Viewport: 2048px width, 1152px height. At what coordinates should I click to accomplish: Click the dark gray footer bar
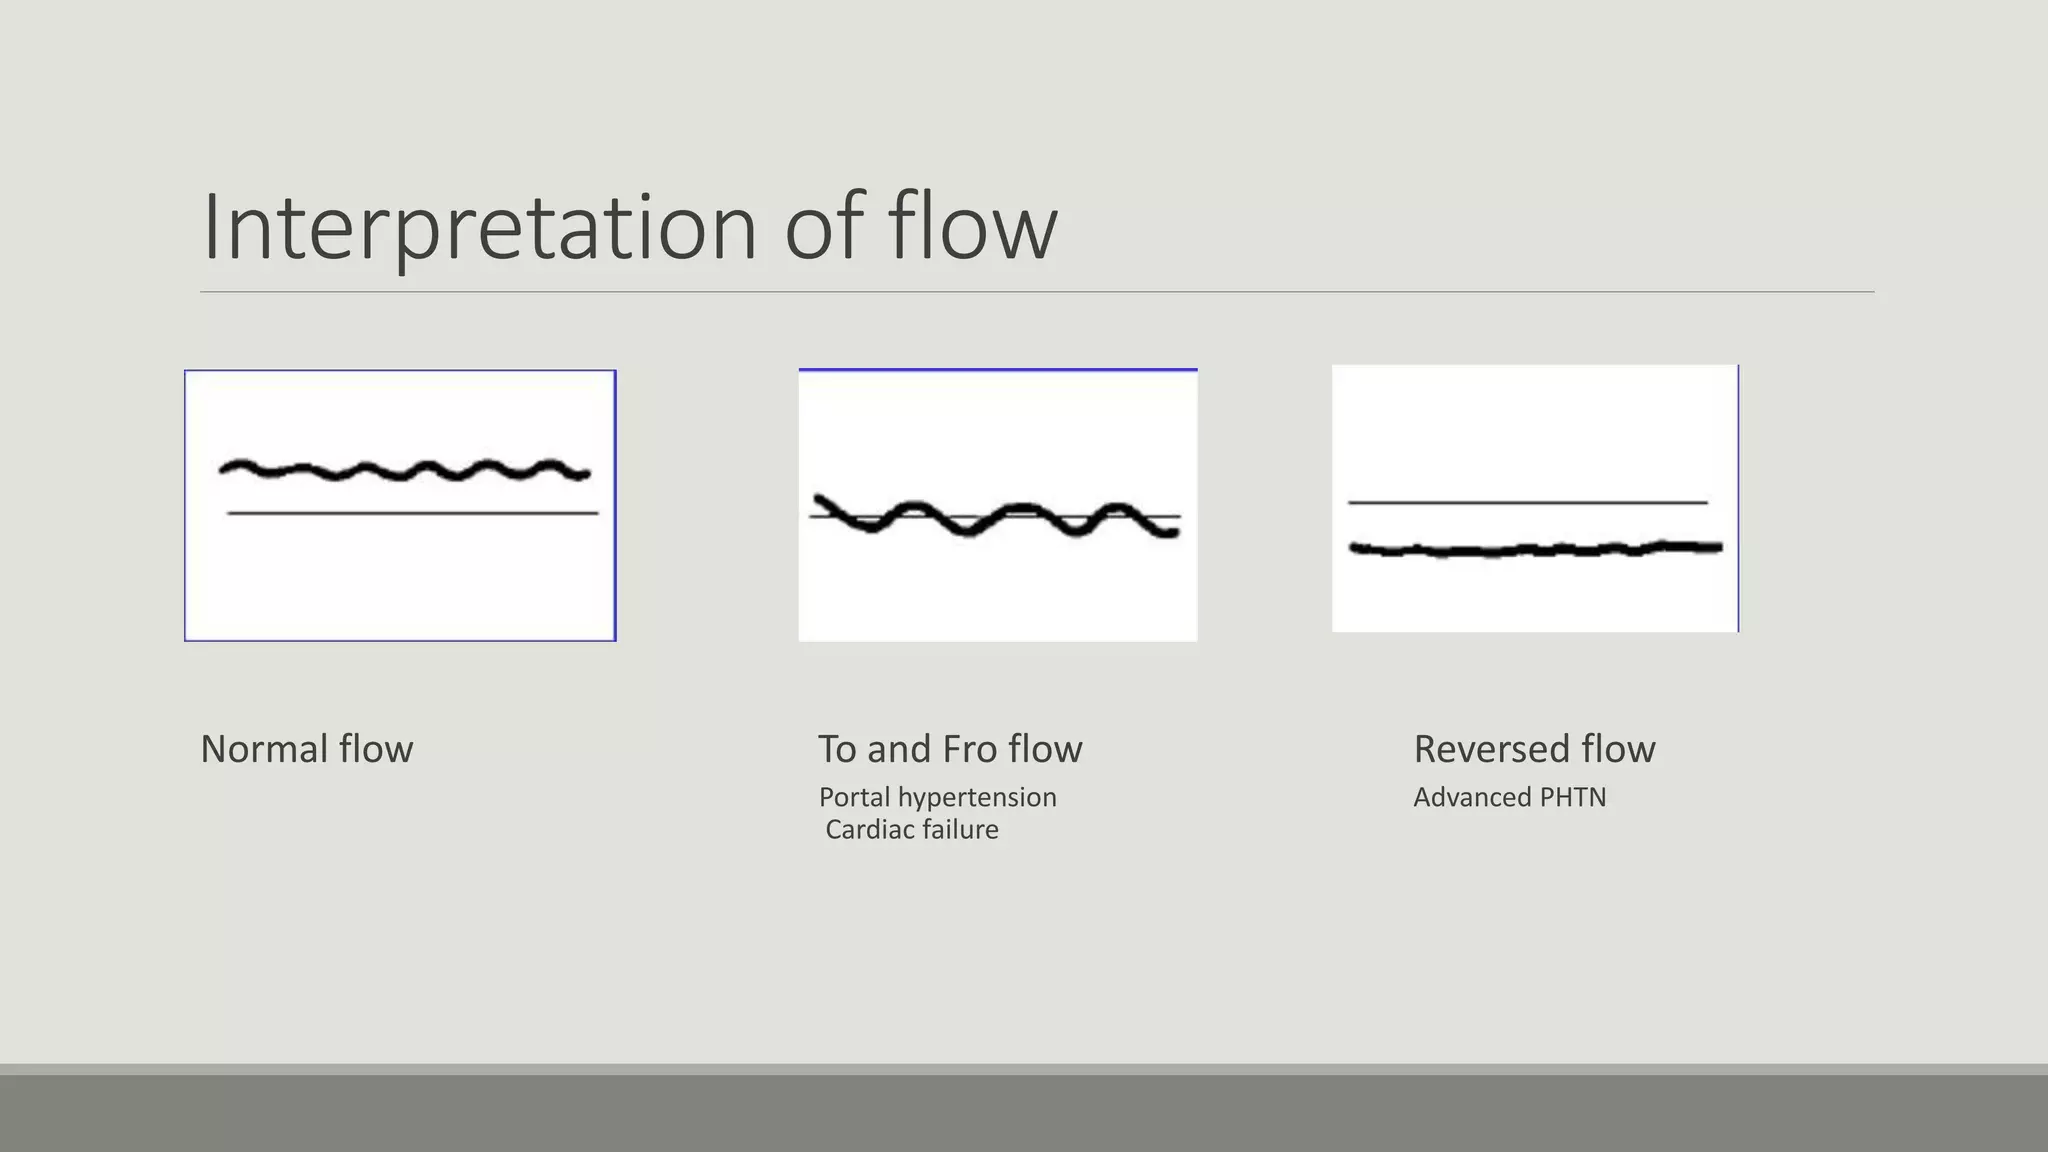(1024, 1113)
